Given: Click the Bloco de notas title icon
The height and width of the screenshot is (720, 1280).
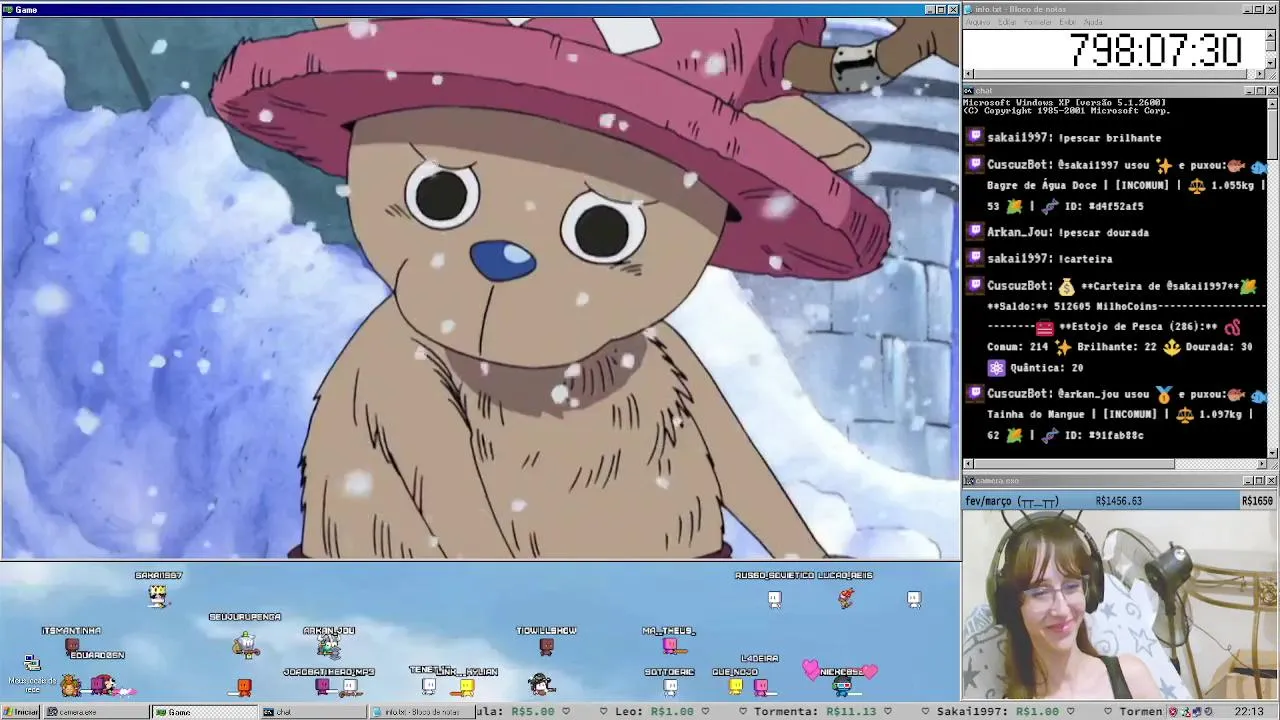Looking at the screenshot, I should click(969, 9).
